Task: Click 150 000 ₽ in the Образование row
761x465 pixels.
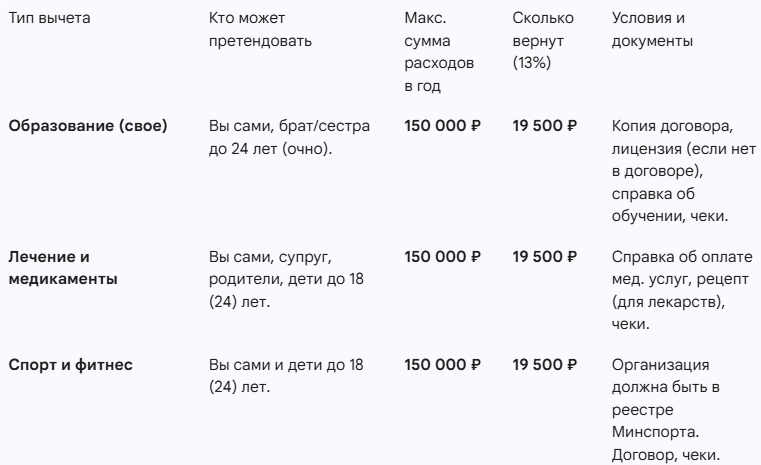Action: coord(443,126)
